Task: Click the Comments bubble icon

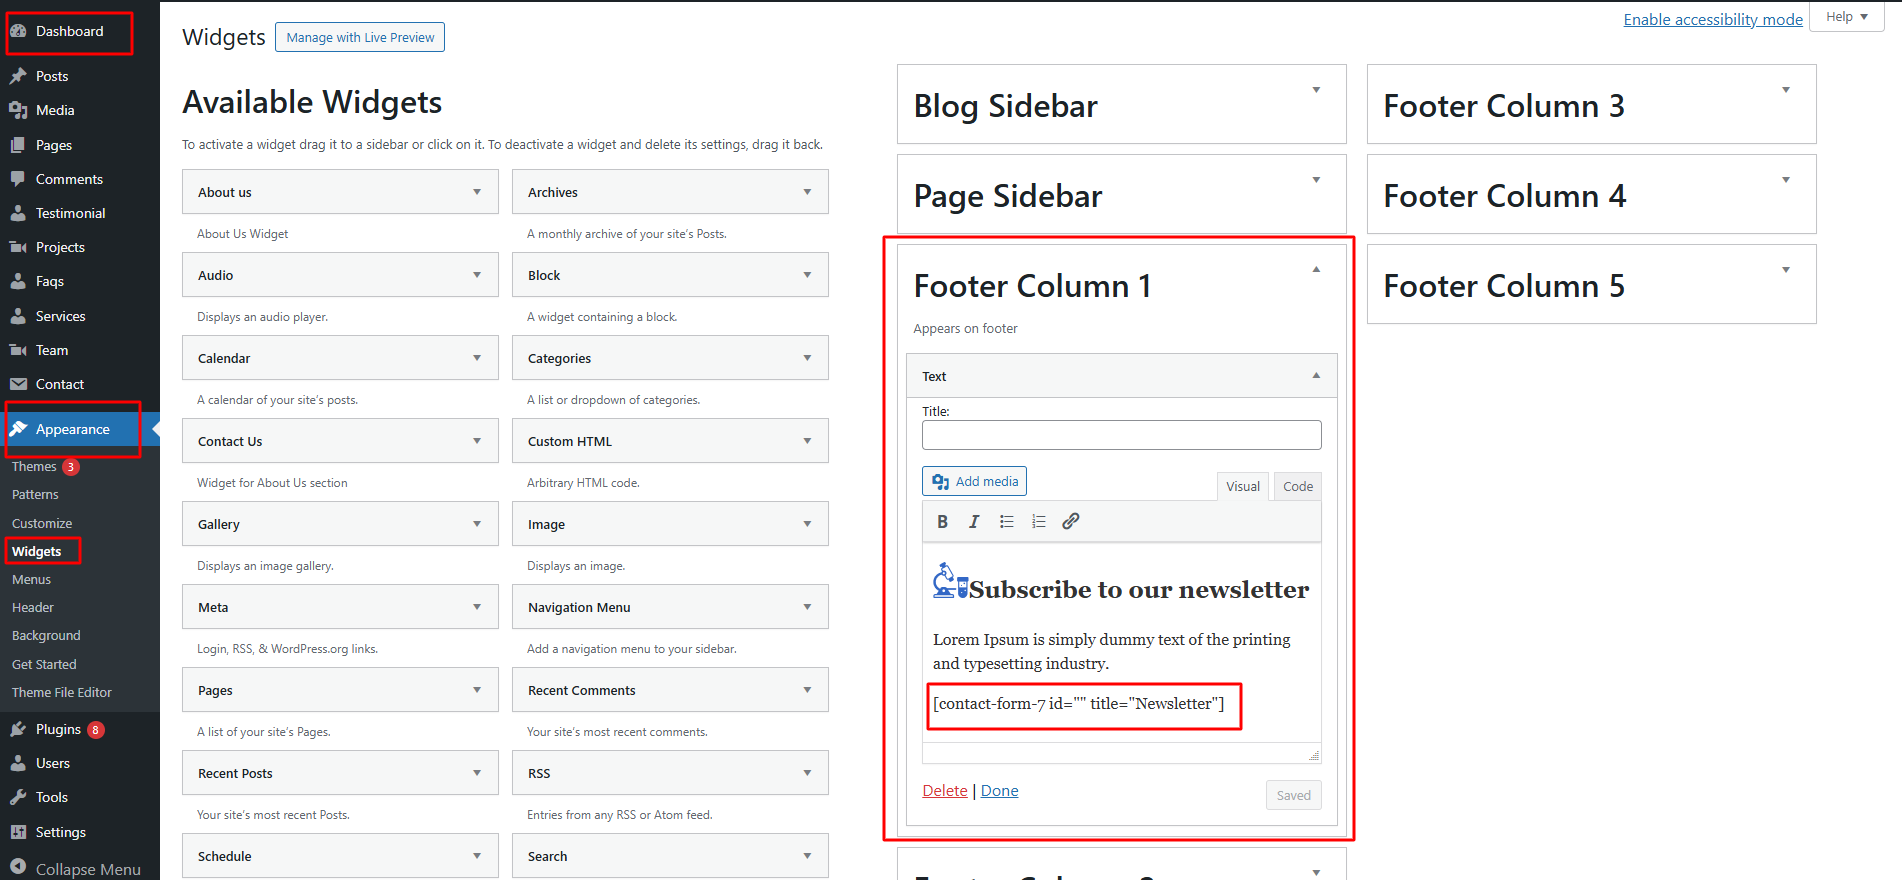Action: (x=18, y=179)
